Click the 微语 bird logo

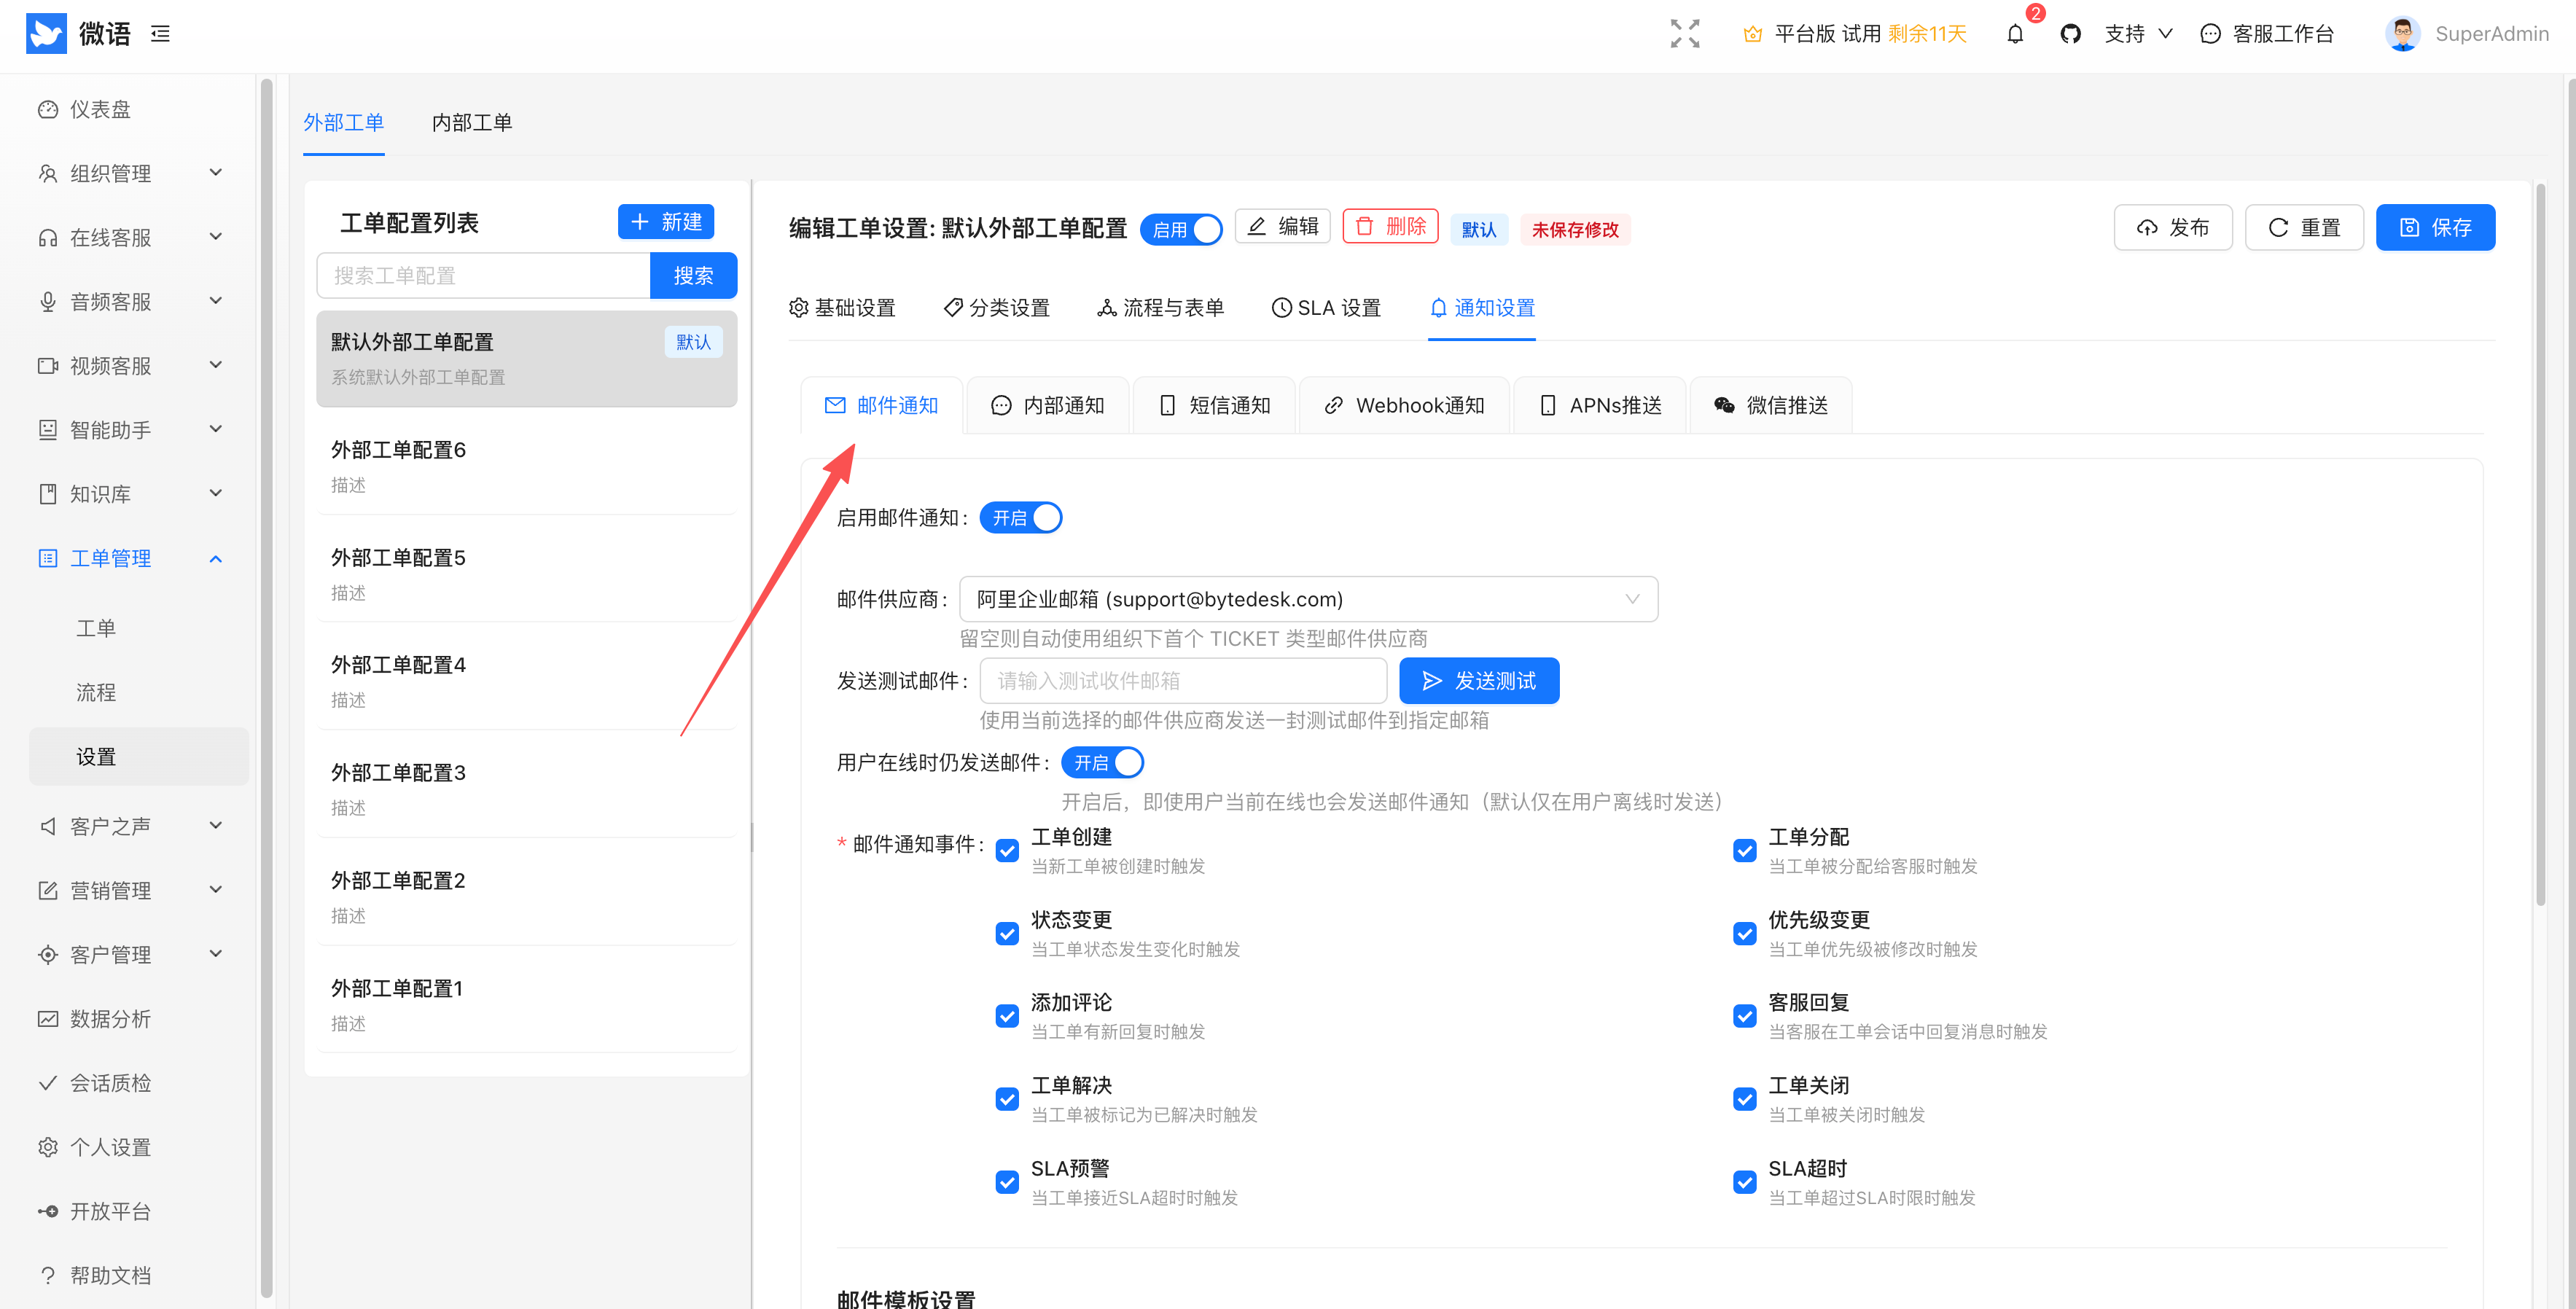46,34
